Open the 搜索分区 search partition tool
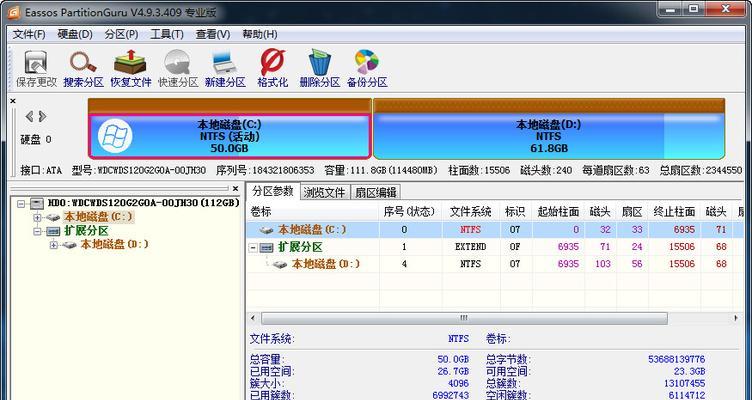 coord(83,69)
